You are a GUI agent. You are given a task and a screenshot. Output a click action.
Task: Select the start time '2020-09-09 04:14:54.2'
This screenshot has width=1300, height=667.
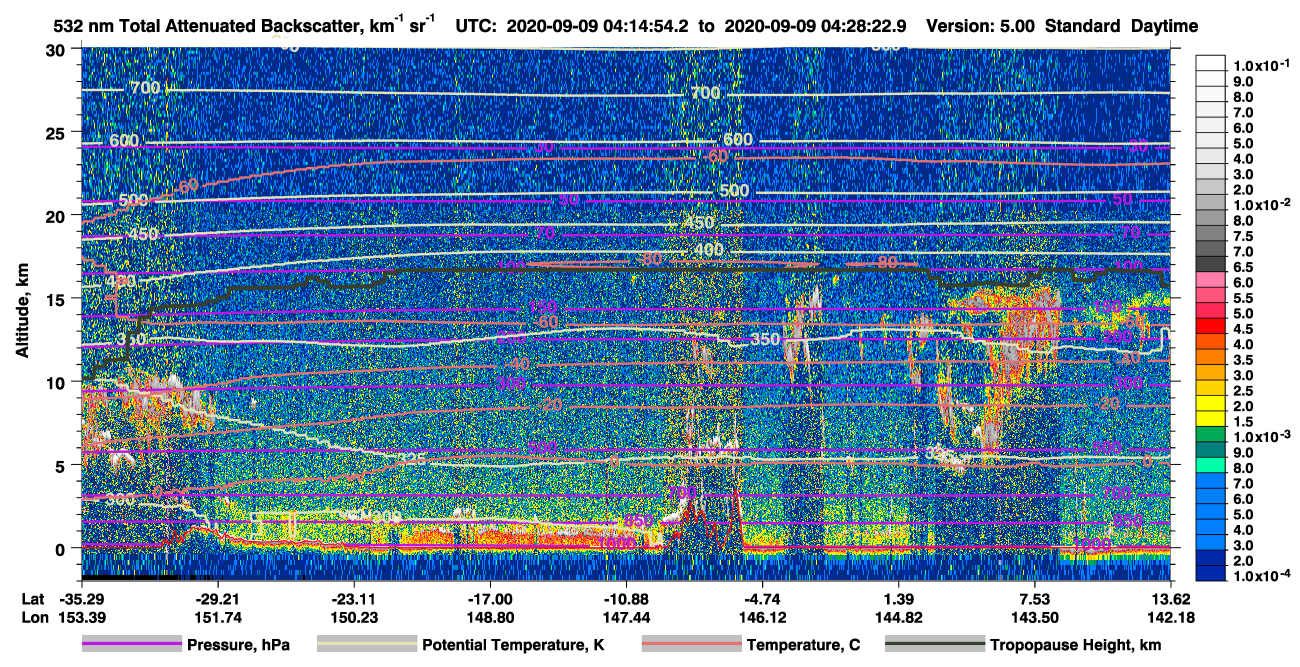[x=598, y=27]
